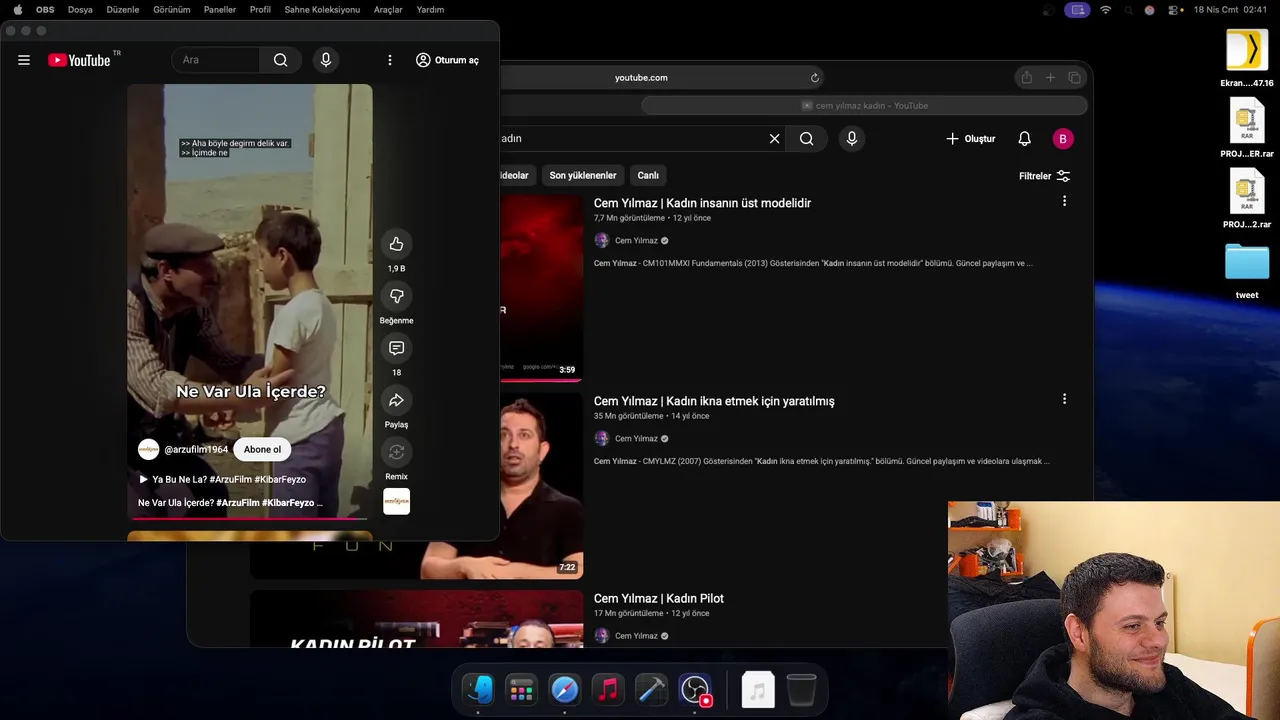Open 'Kadın ikna etmek için yaratılmış' video title
Screen dimensions: 1280x720
714,401
